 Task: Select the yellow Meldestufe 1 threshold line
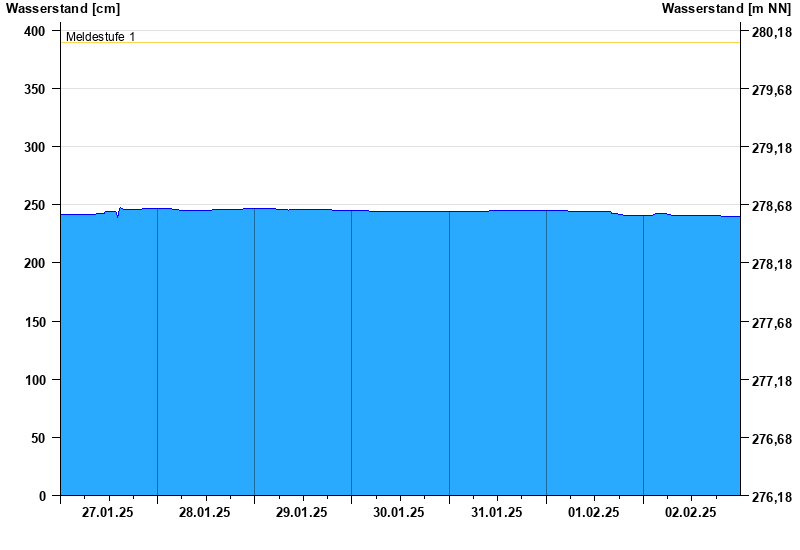click(400, 43)
